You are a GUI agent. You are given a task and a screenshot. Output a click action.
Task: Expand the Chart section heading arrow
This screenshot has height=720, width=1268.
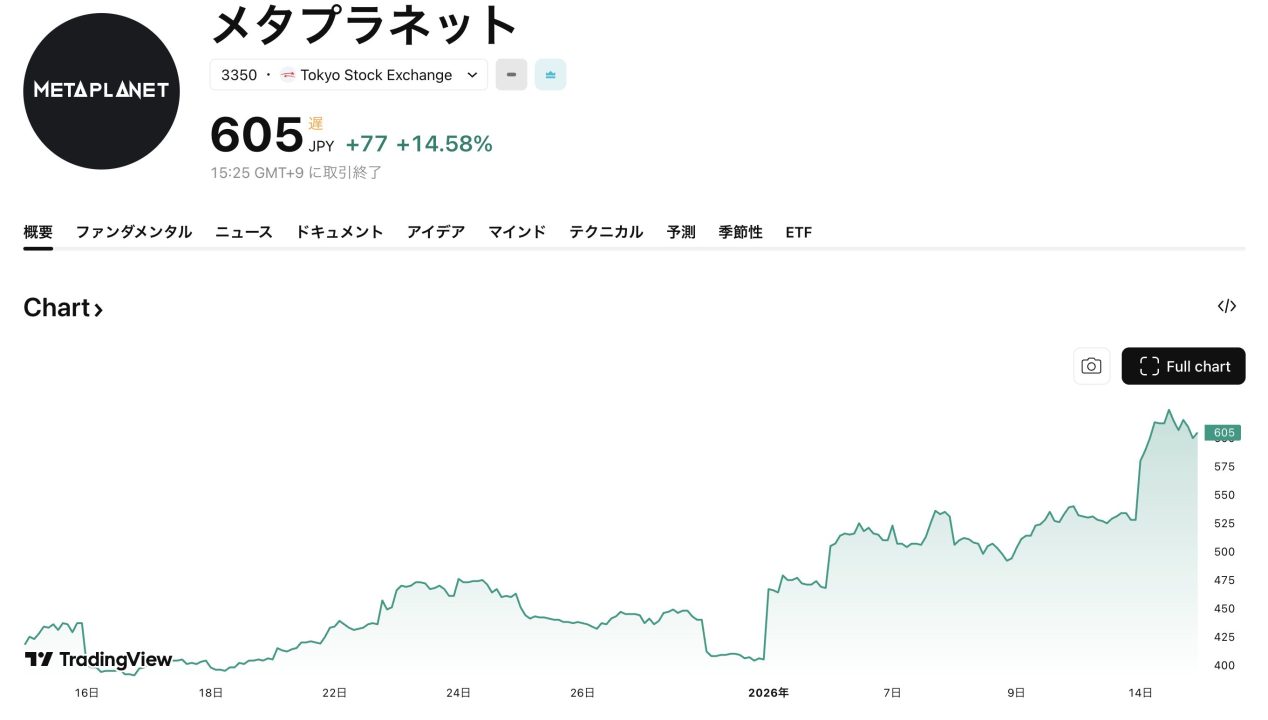coord(98,309)
